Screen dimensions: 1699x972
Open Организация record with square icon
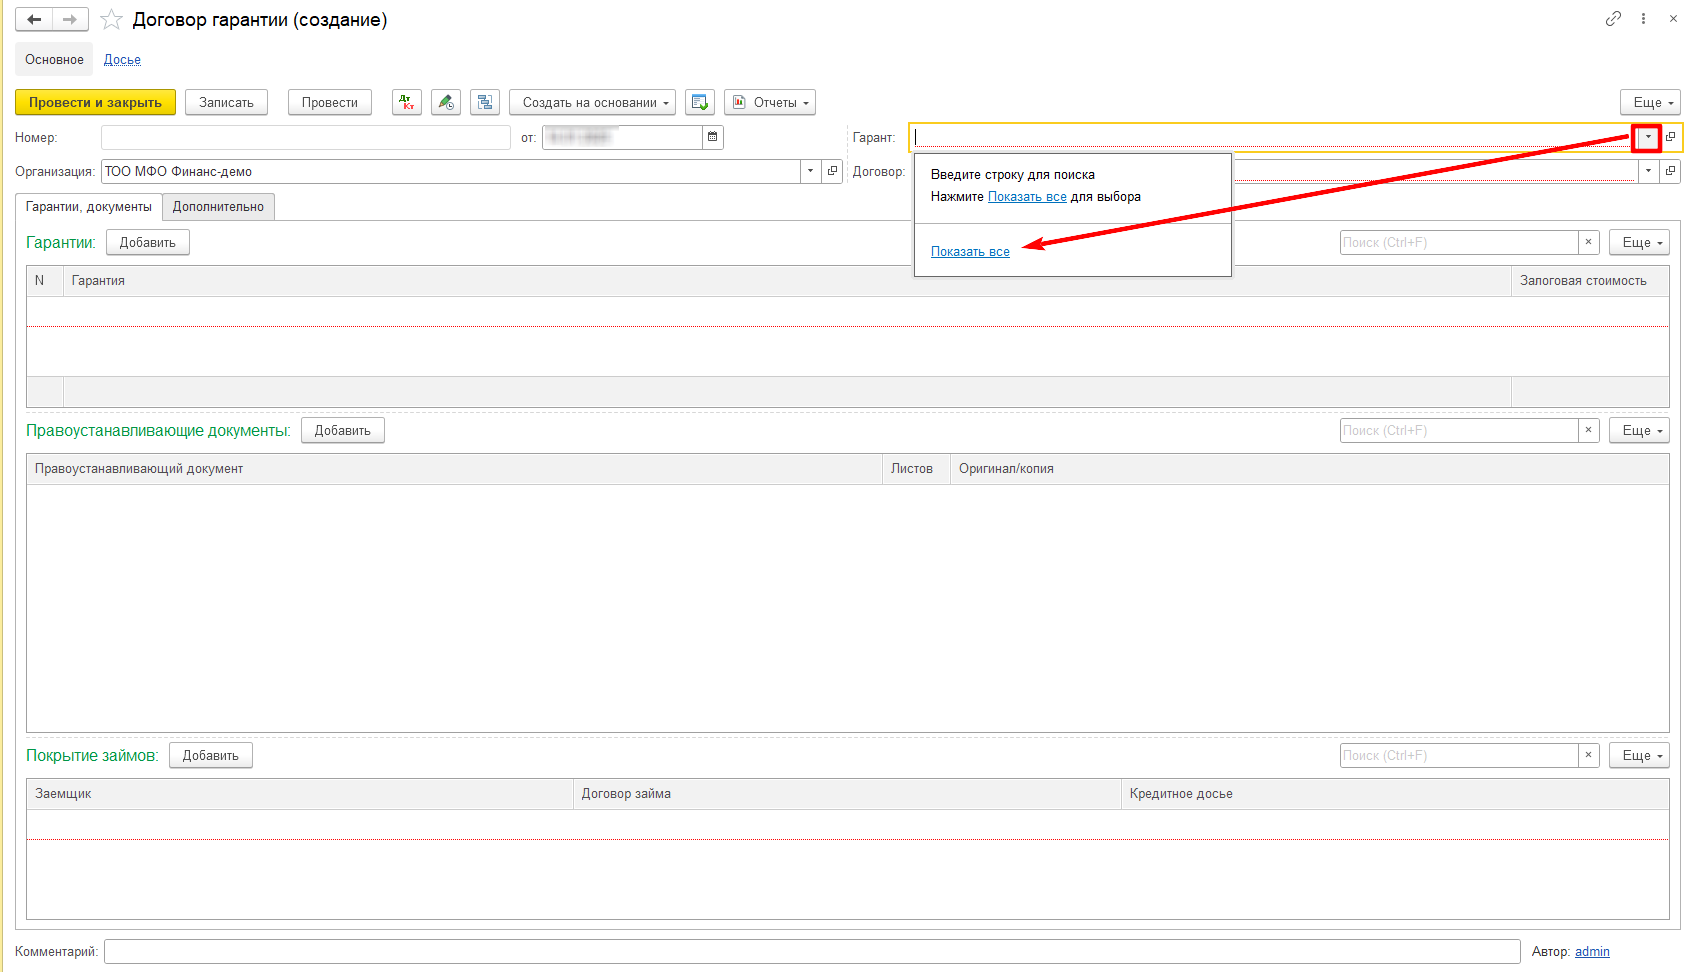pos(832,171)
